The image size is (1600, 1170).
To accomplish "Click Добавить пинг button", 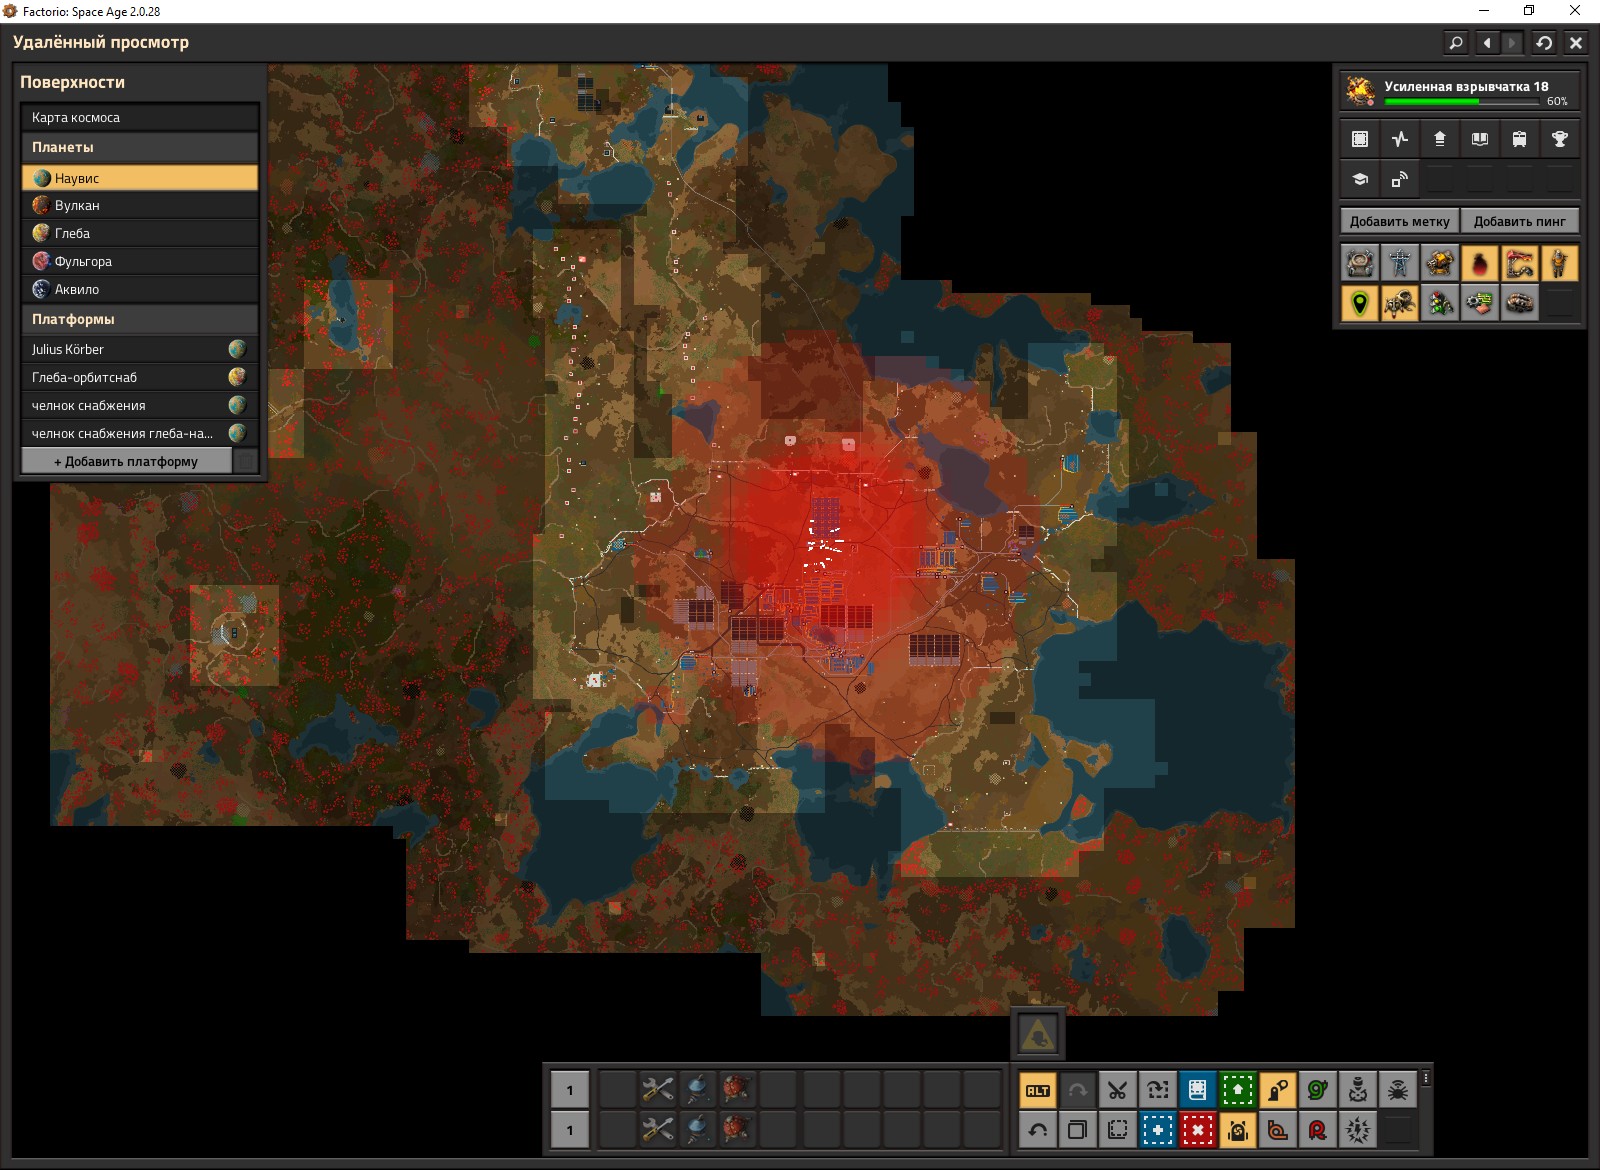I will click(x=1519, y=221).
